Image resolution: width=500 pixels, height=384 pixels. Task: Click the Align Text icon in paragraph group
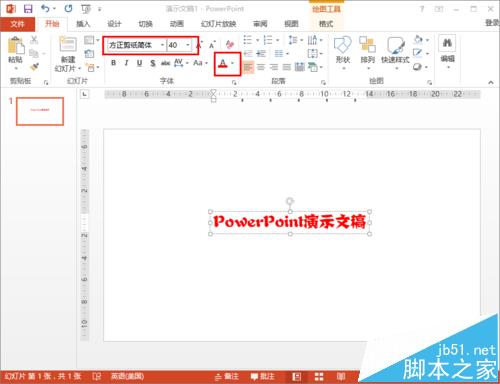click(312, 53)
